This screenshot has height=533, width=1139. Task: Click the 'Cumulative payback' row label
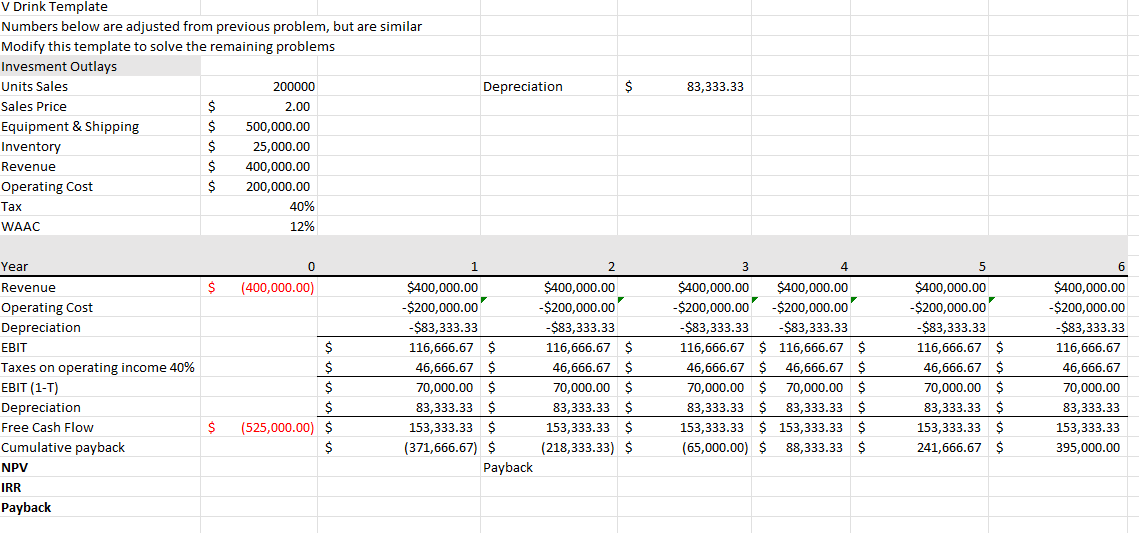coord(62,447)
